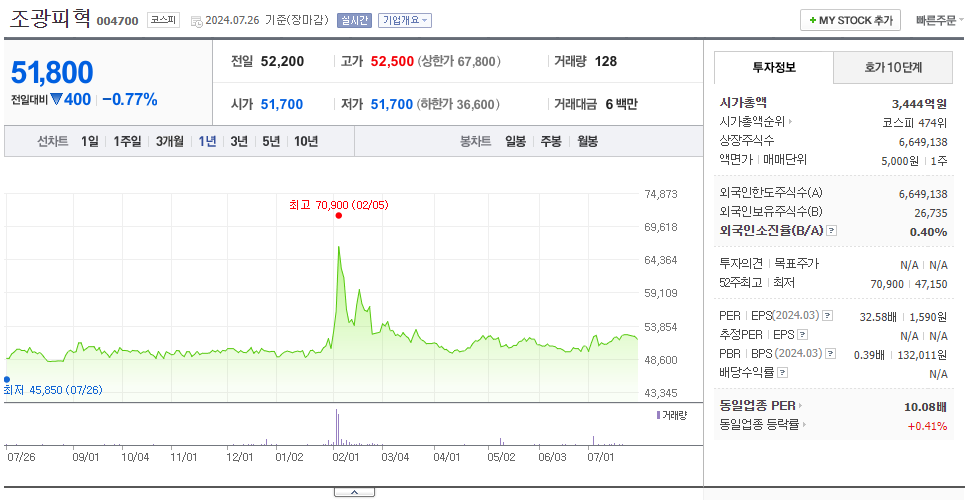This screenshot has width=968, height=500.
Task: Click the calendar icon beside 2024.07.26
Action: pyautogui.click(x=196, y=21)
